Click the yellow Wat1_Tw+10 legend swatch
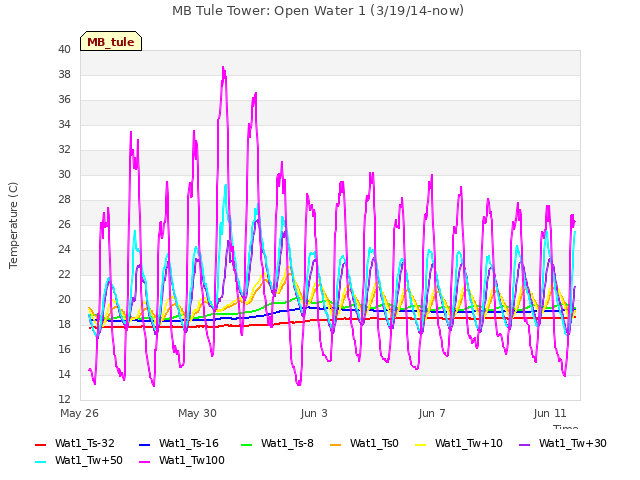Viewport: 640px width, 480px height. [420, 444]
